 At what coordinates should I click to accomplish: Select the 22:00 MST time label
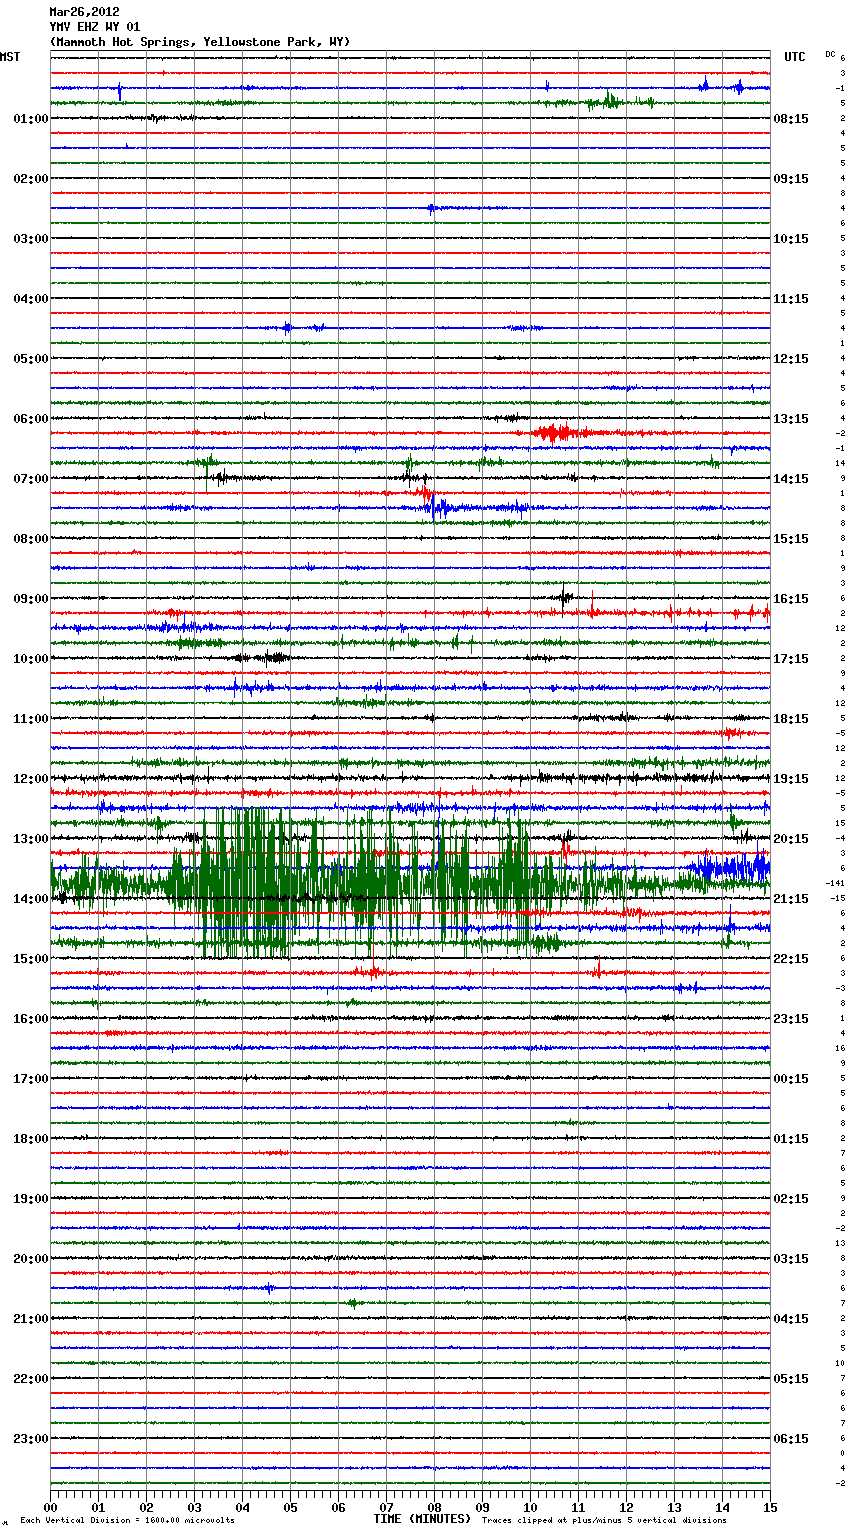click(30, 1379)
